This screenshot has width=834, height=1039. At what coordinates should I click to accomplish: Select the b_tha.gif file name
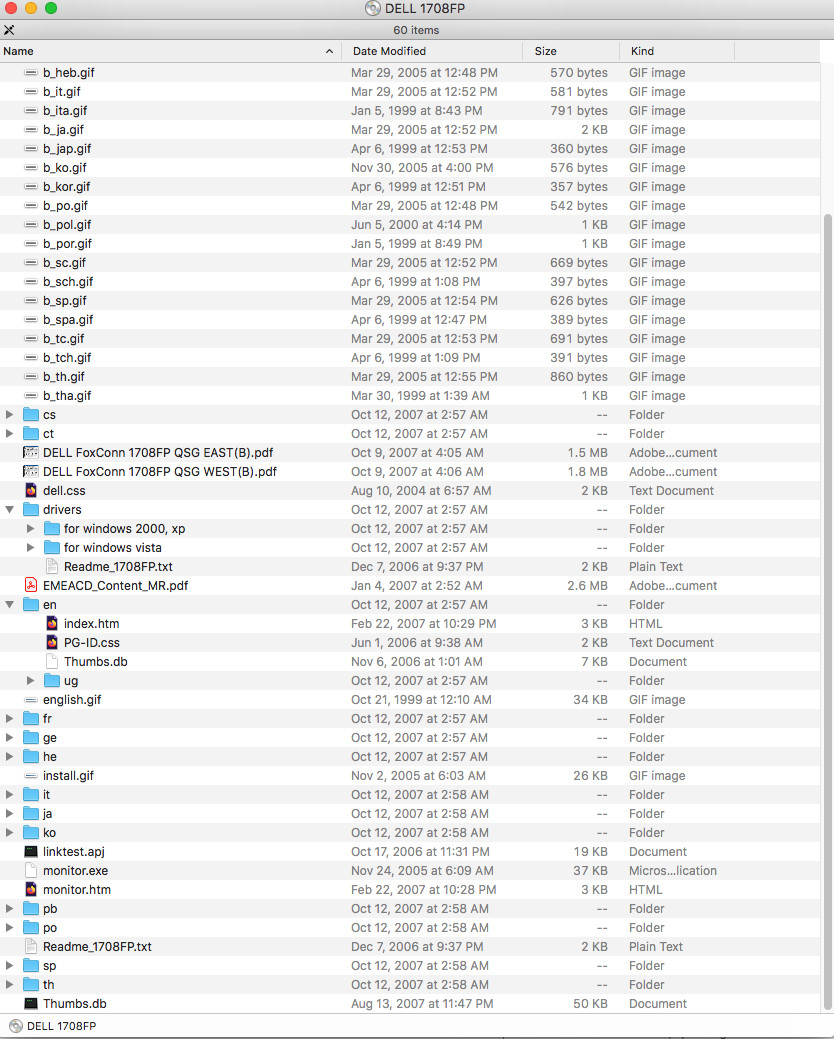point(67,396)
